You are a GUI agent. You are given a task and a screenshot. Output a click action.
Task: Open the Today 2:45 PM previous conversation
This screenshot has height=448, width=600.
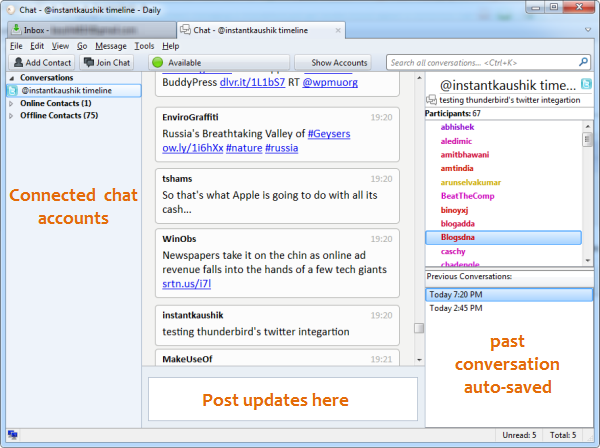tap(457, 309)
